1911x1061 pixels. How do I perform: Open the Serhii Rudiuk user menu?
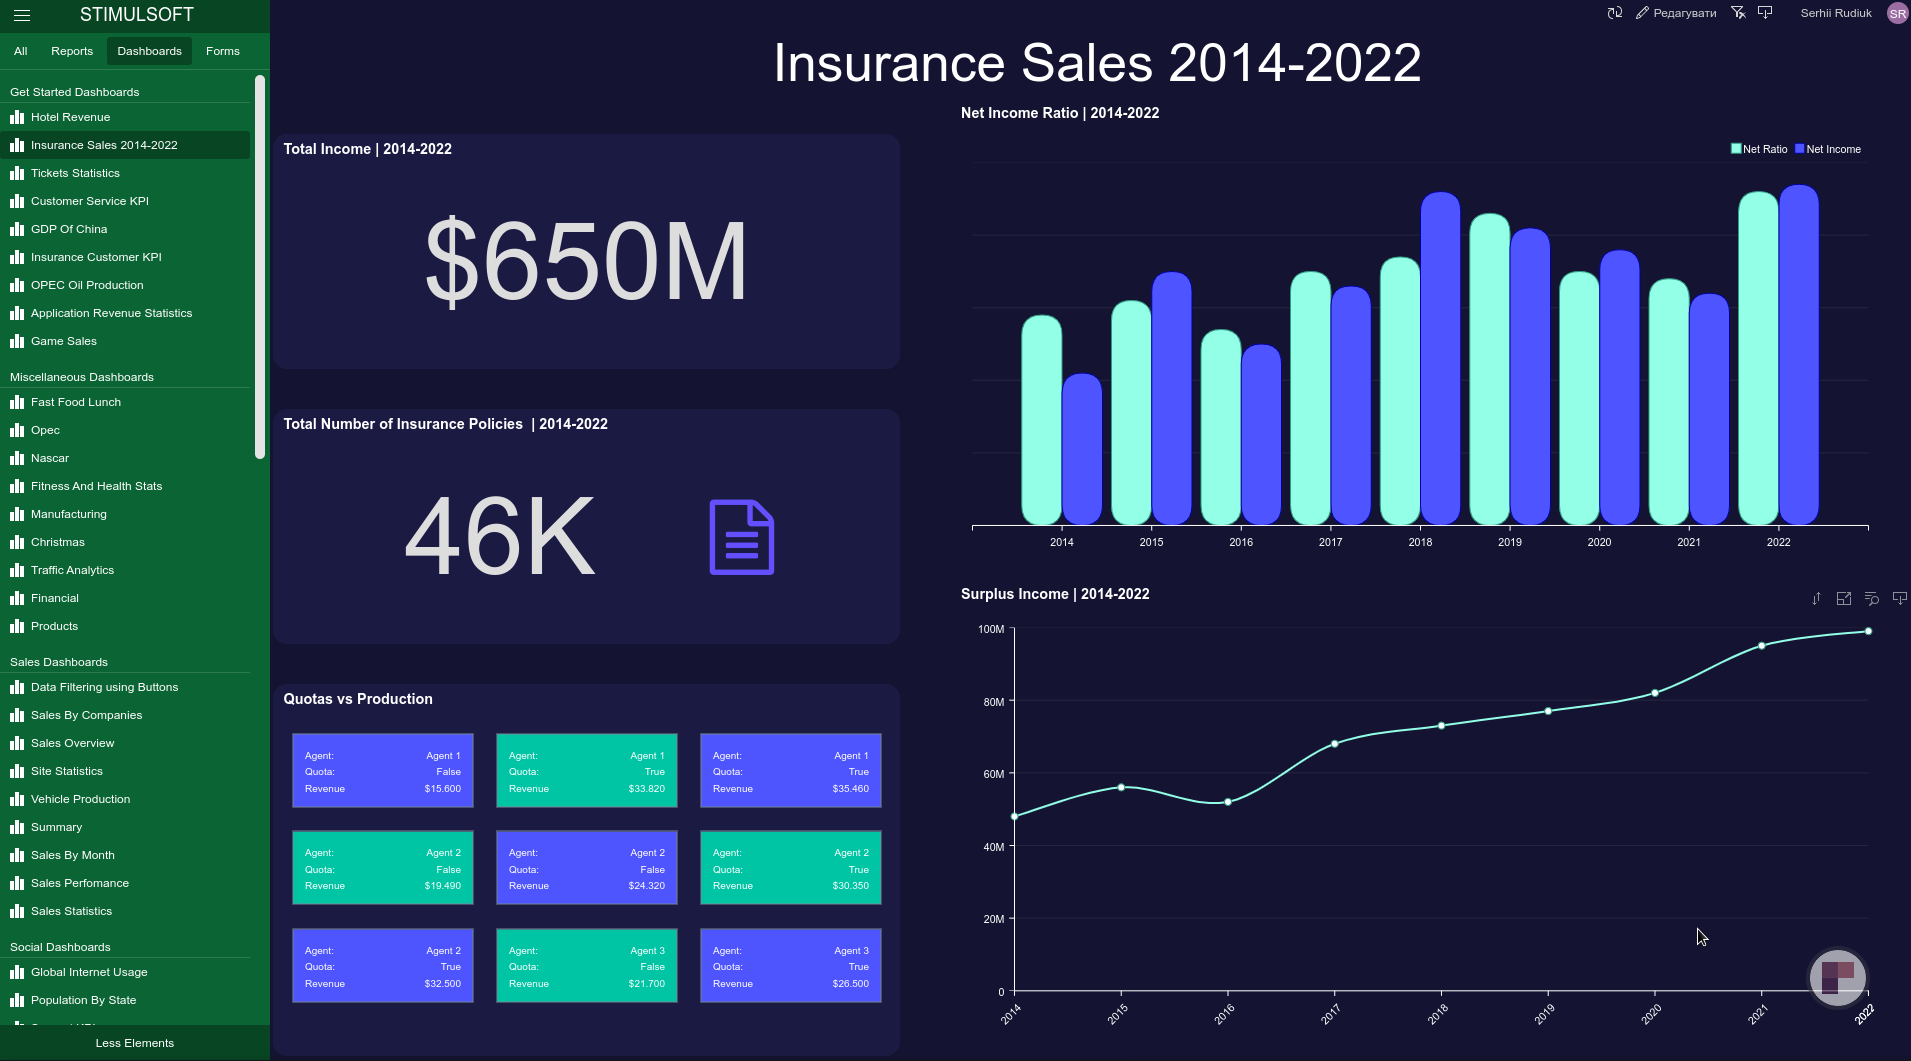(1835, 13)
